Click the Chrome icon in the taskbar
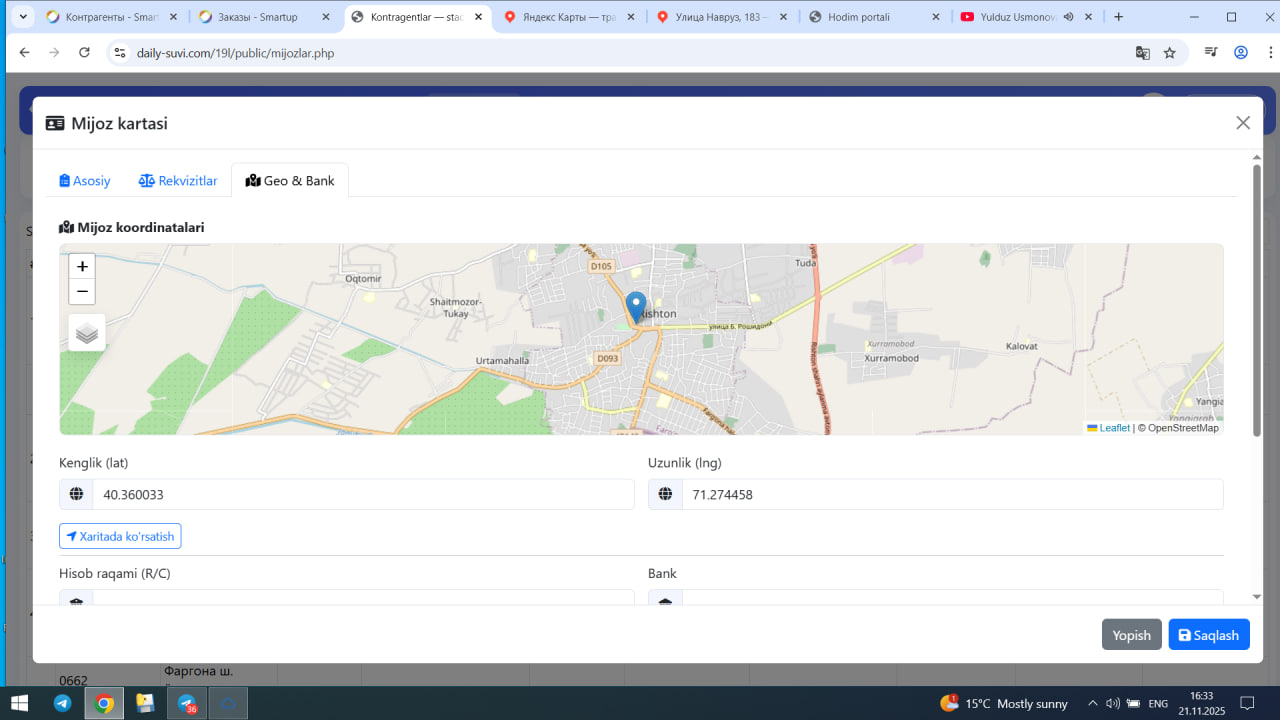 104,703
